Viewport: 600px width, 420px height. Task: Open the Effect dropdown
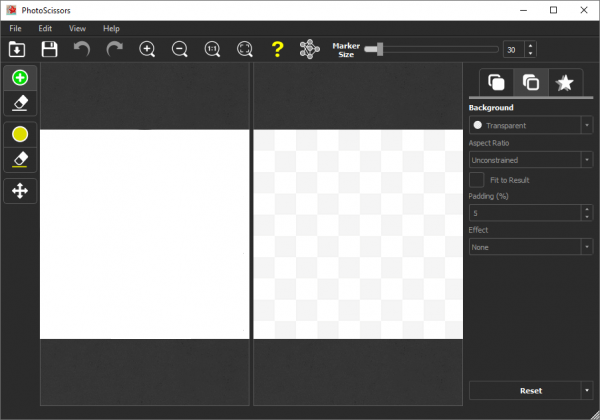tap(530, 246)
